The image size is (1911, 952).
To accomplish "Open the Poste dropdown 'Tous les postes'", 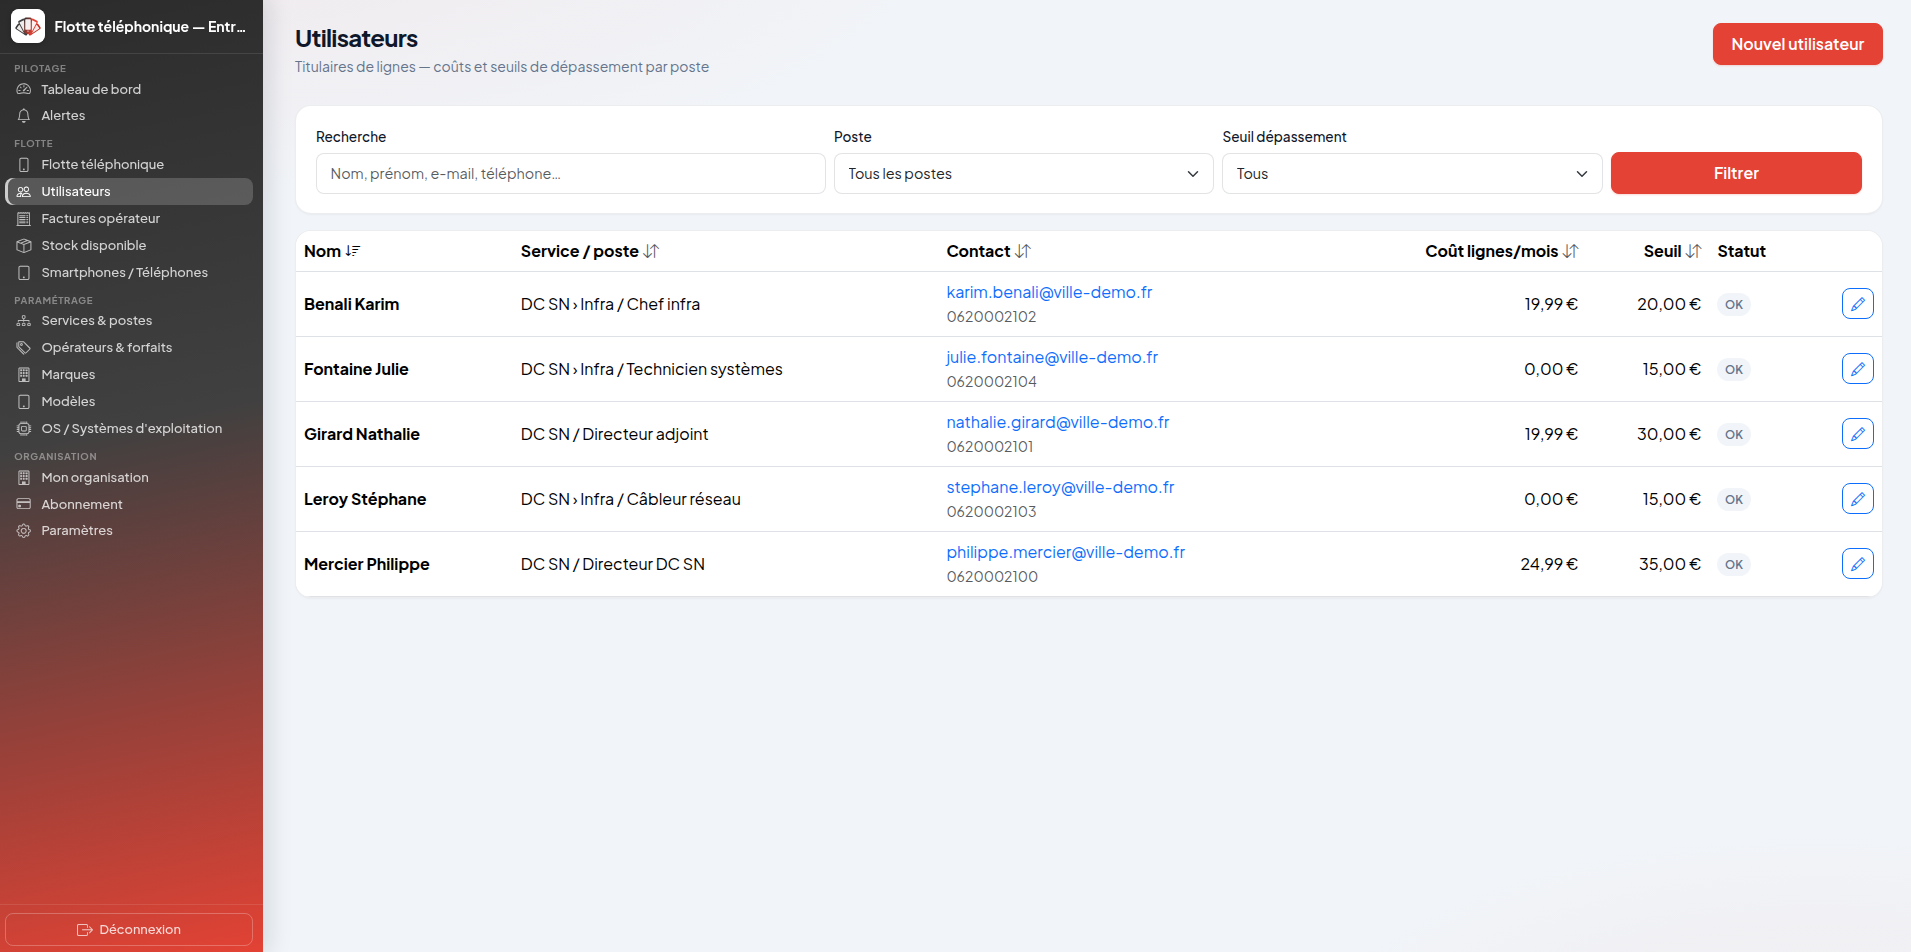I will (x=1023, y=174).
